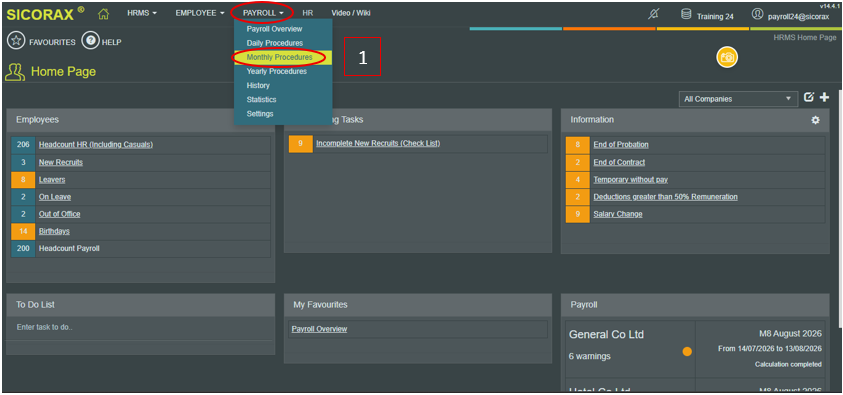Open Headcount HR (Including Casuals) link

pyautogui.click(x=96, y=145)
